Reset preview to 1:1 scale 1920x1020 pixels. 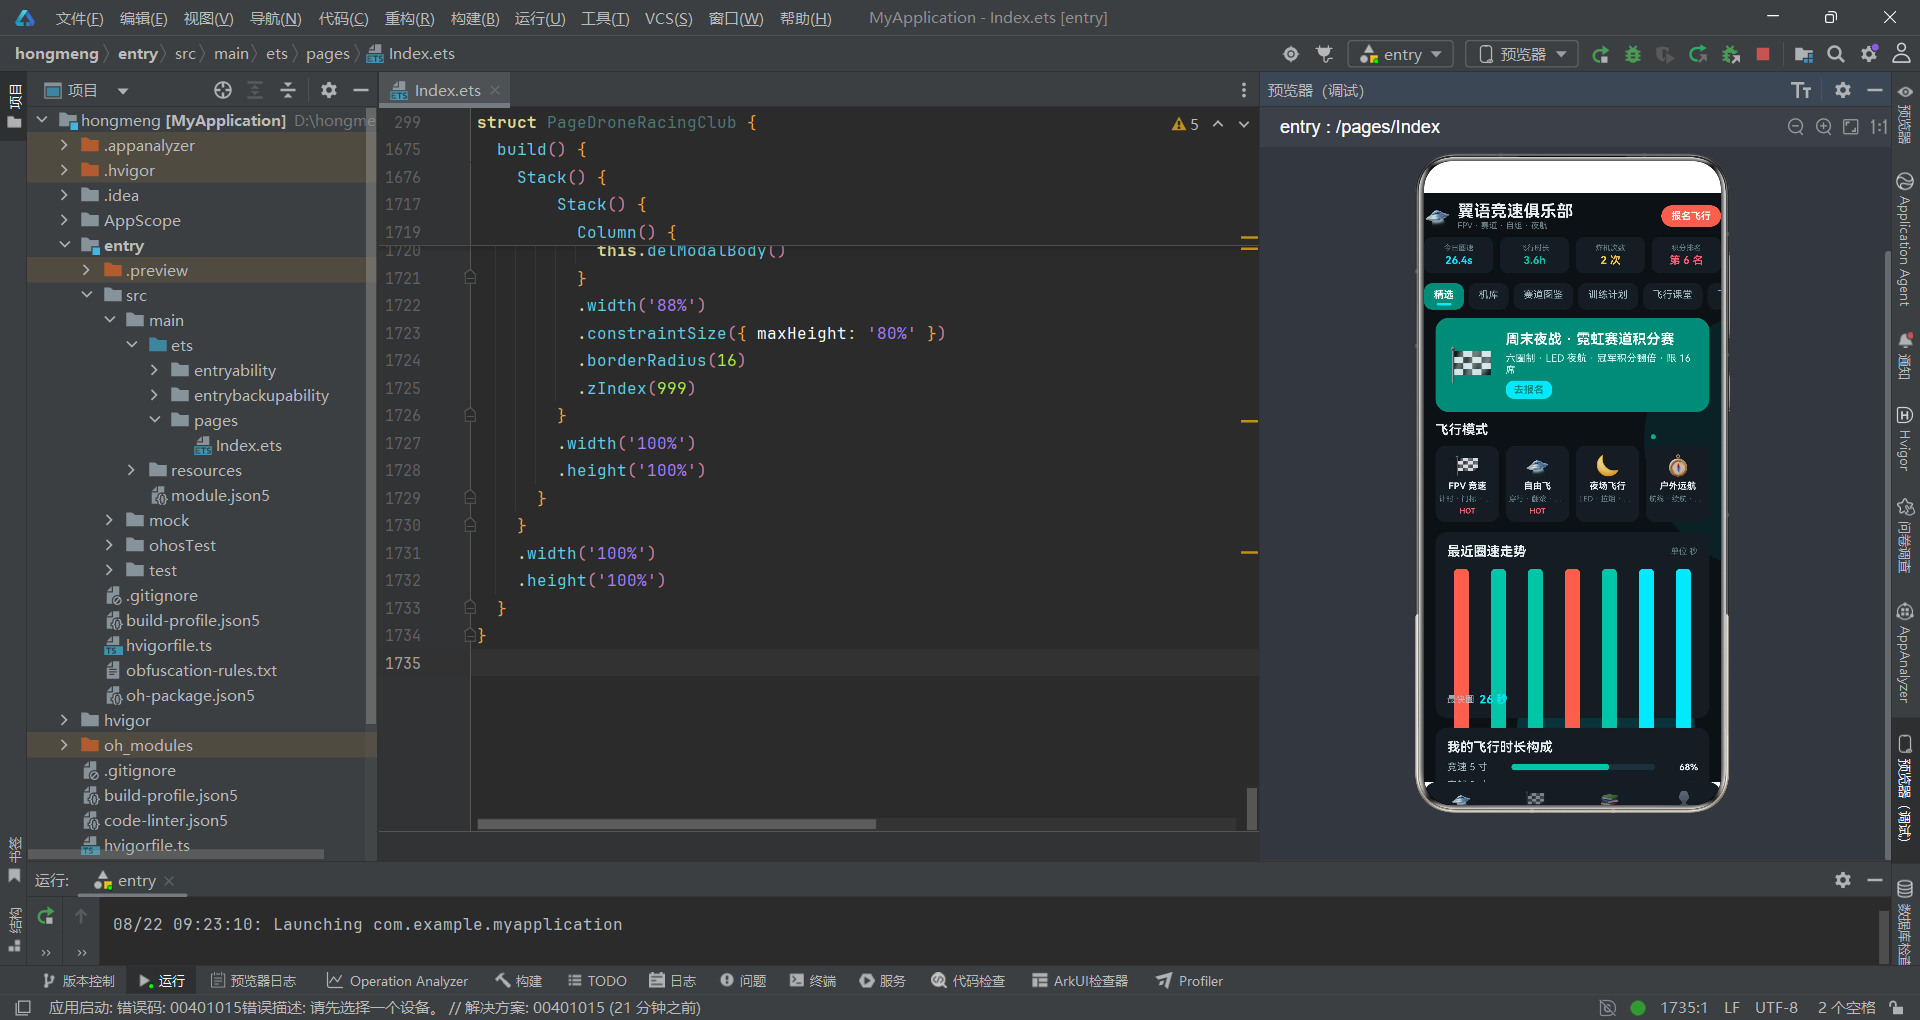click(1879, 127)
